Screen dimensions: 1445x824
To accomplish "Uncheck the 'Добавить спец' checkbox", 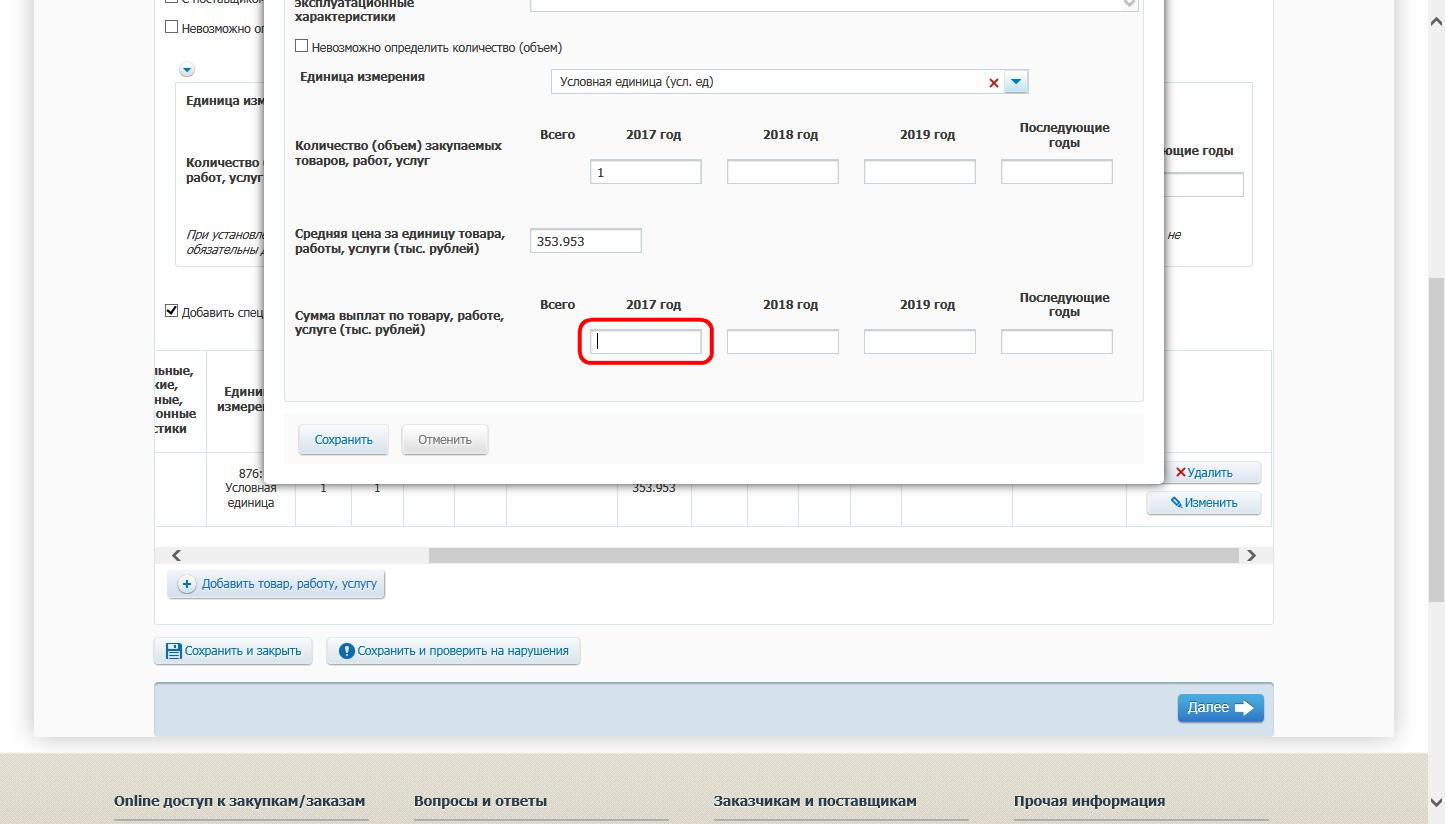I will click(171, 311).
